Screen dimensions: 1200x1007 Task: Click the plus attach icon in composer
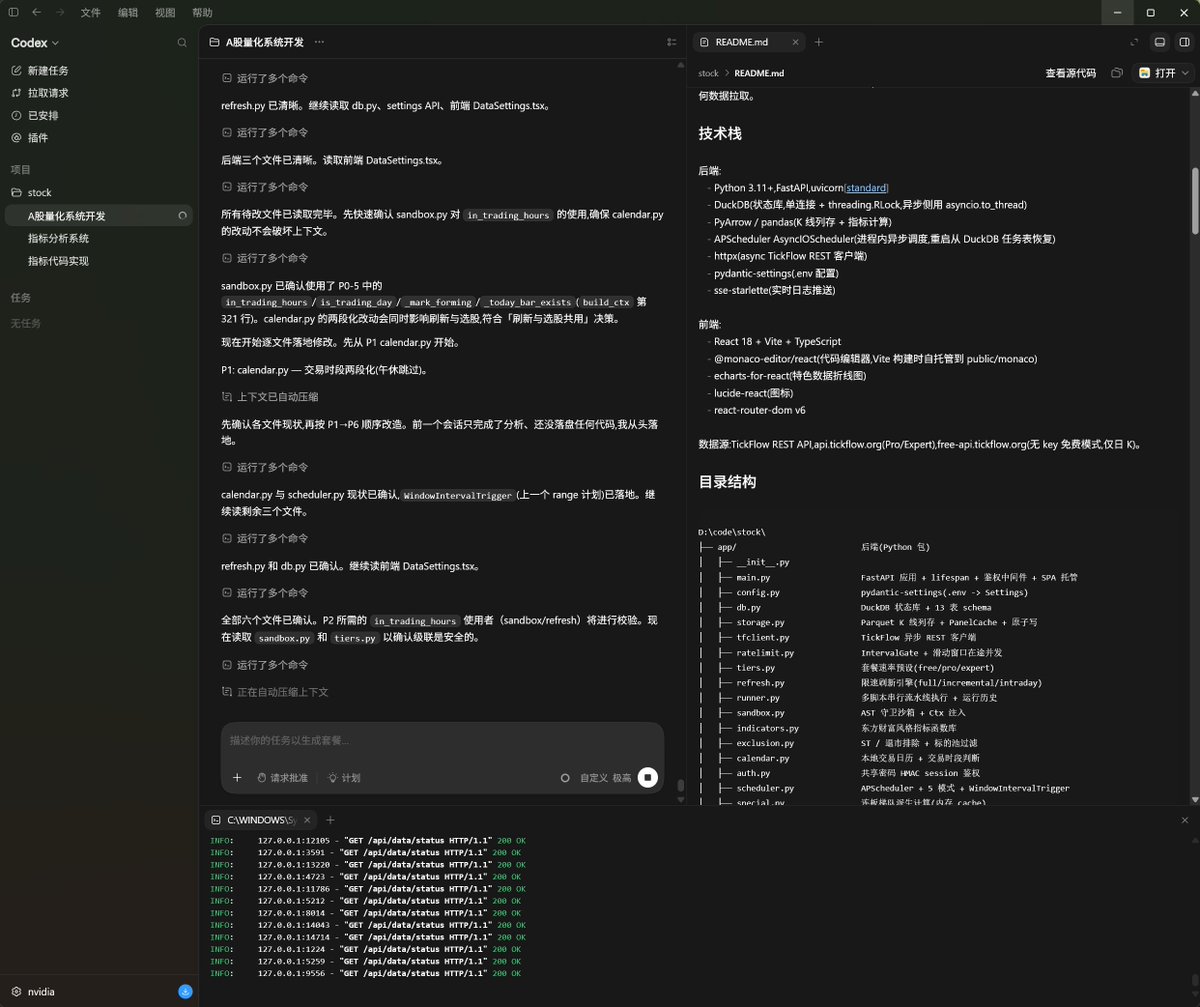coord(237,778)
